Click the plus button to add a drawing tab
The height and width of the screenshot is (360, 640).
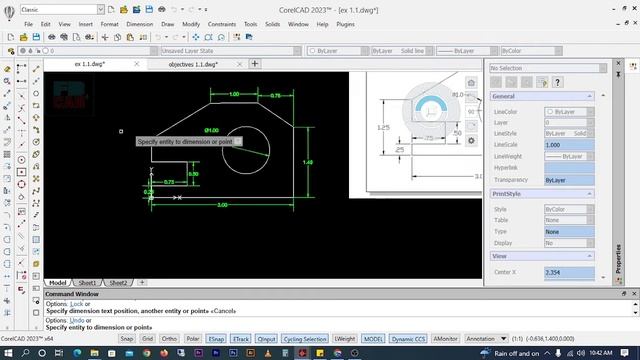[255, 64]
